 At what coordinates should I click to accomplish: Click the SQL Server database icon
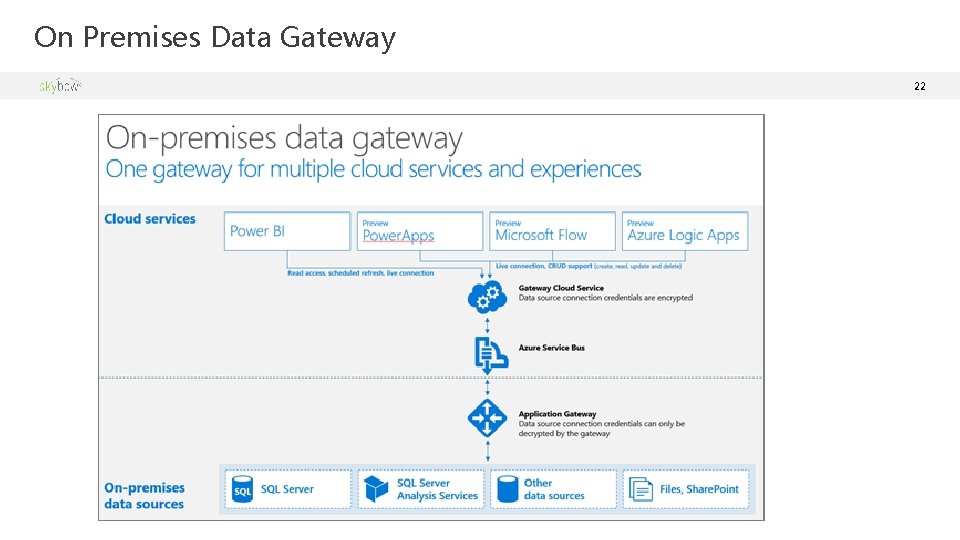pyautogui.click(x=242, y=489)
